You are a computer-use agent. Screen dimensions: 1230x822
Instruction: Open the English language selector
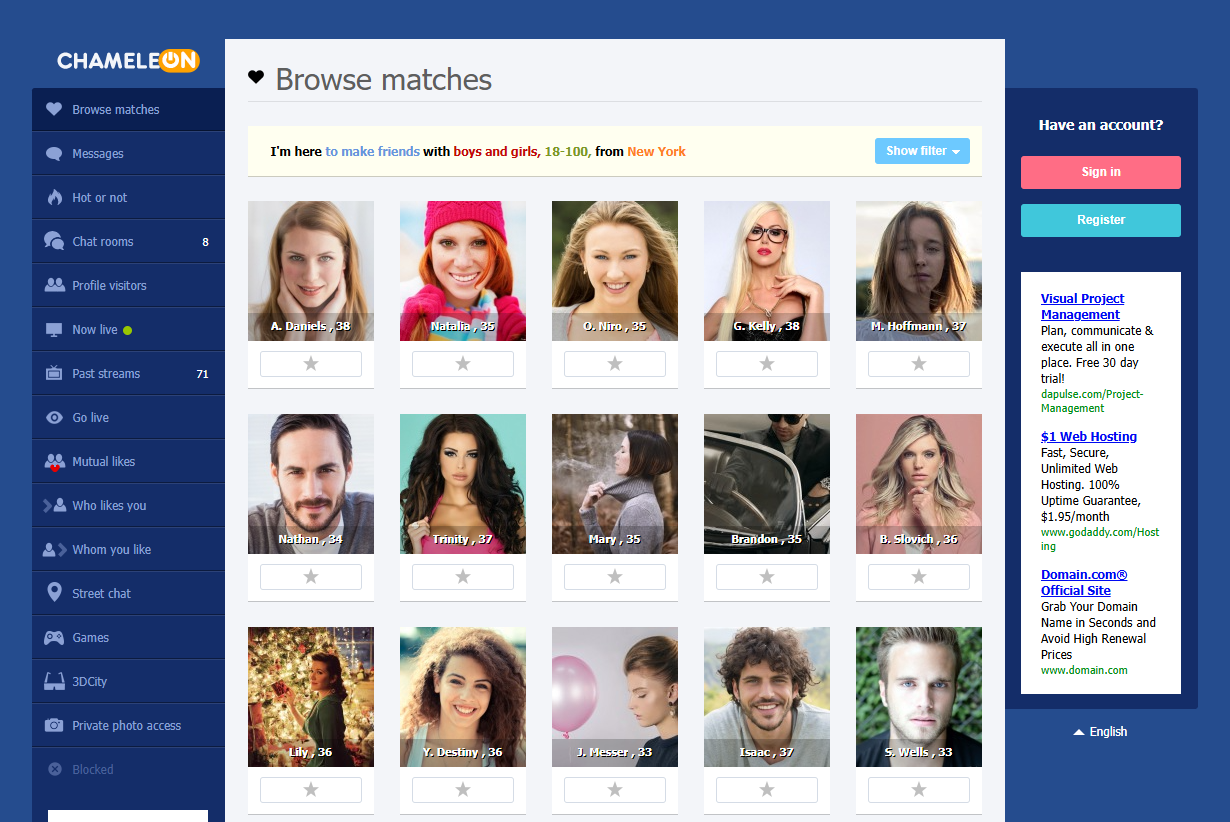[x=1100, y=732]
